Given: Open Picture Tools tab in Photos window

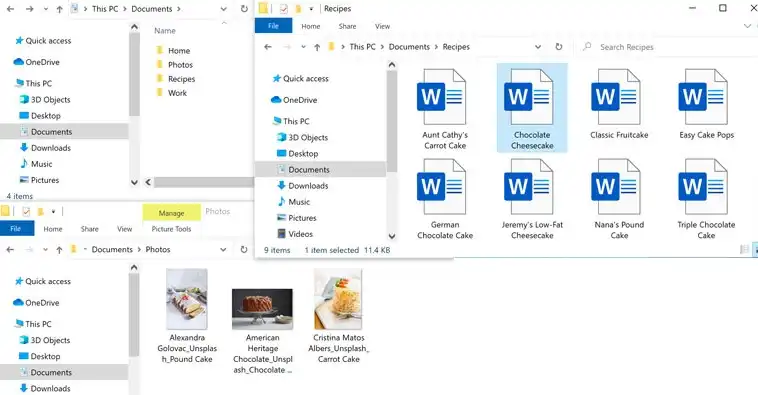Looking at the screenshot, I should [x=171, y=229].
